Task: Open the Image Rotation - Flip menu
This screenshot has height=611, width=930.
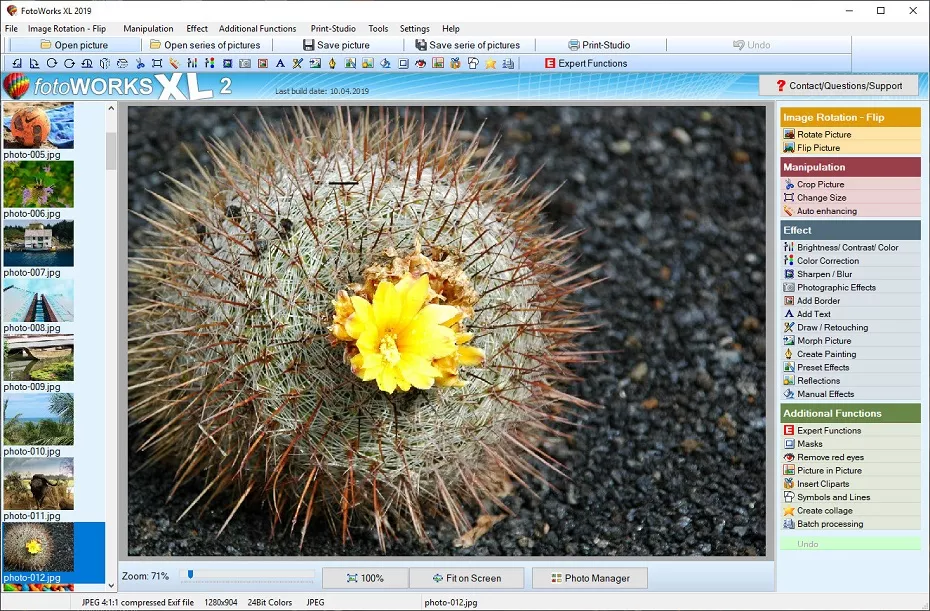Action: tap(67, 29)
